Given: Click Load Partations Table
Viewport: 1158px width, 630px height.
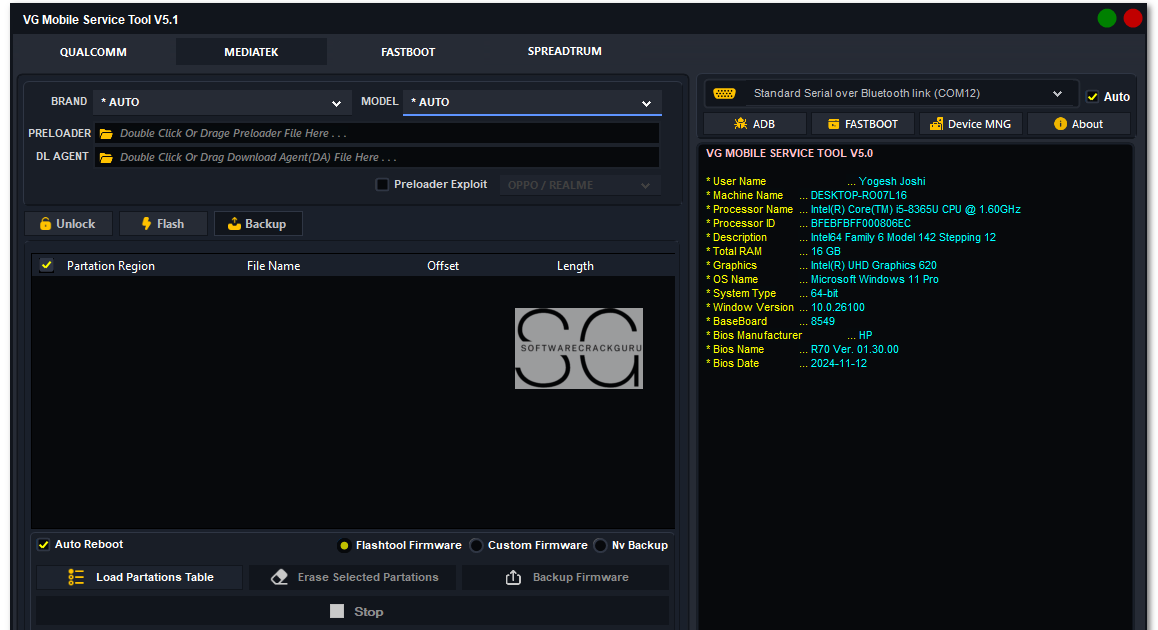Looking at the screenshot, I should coord(140,578).
